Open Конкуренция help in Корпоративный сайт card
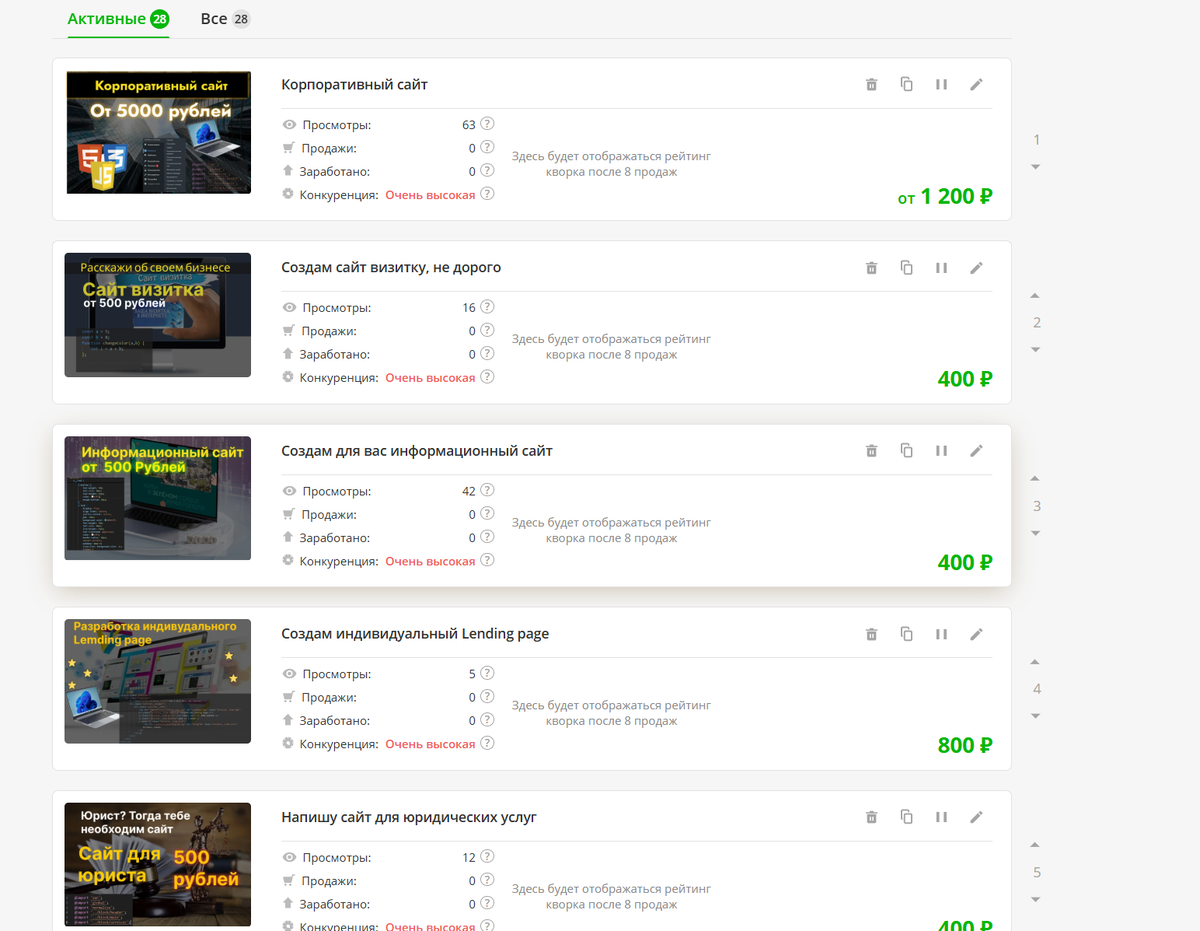1200x931 pixels. click(487, 194)
